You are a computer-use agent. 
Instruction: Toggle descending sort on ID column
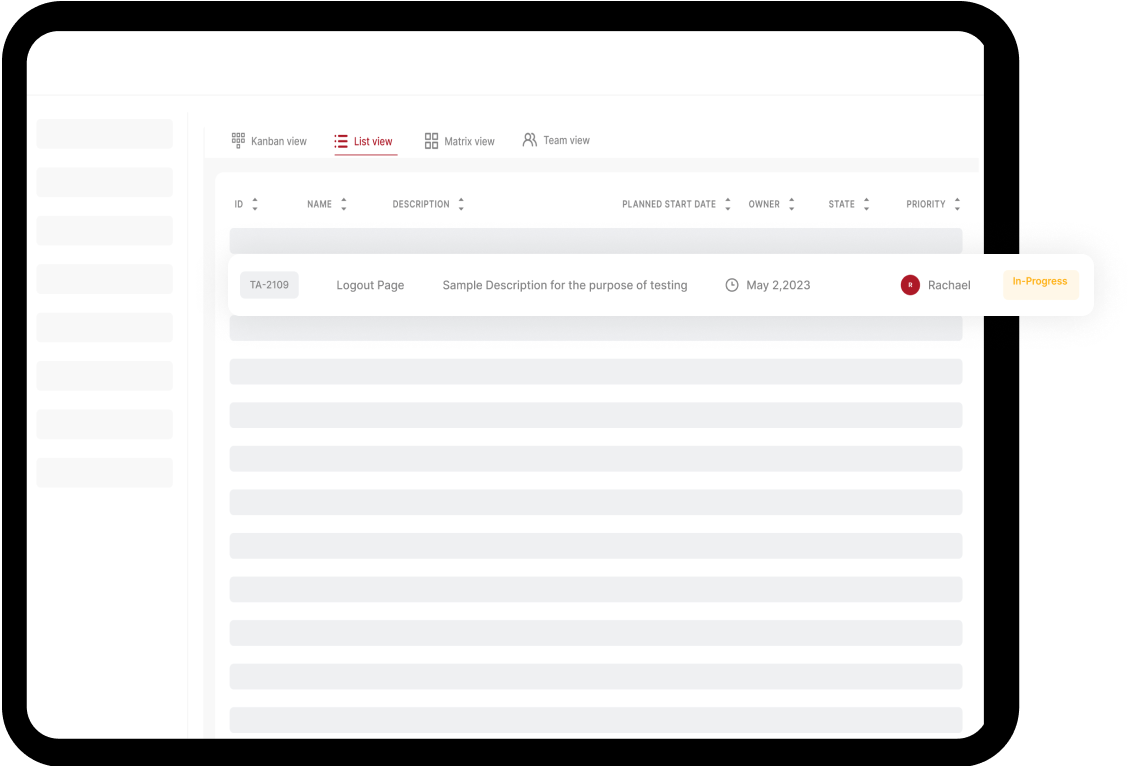256,206
